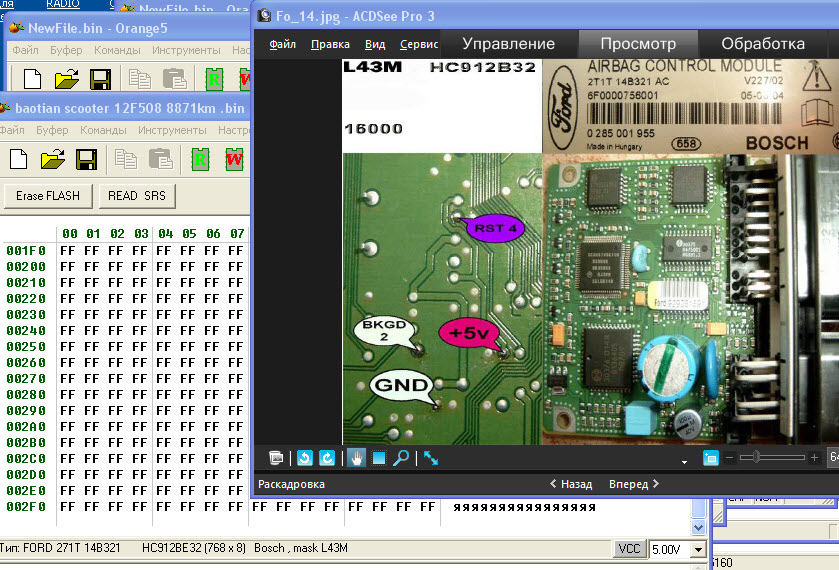839x570 pixels.
Task: Open Файл menu in ACDSee
Action: [283, 44]
